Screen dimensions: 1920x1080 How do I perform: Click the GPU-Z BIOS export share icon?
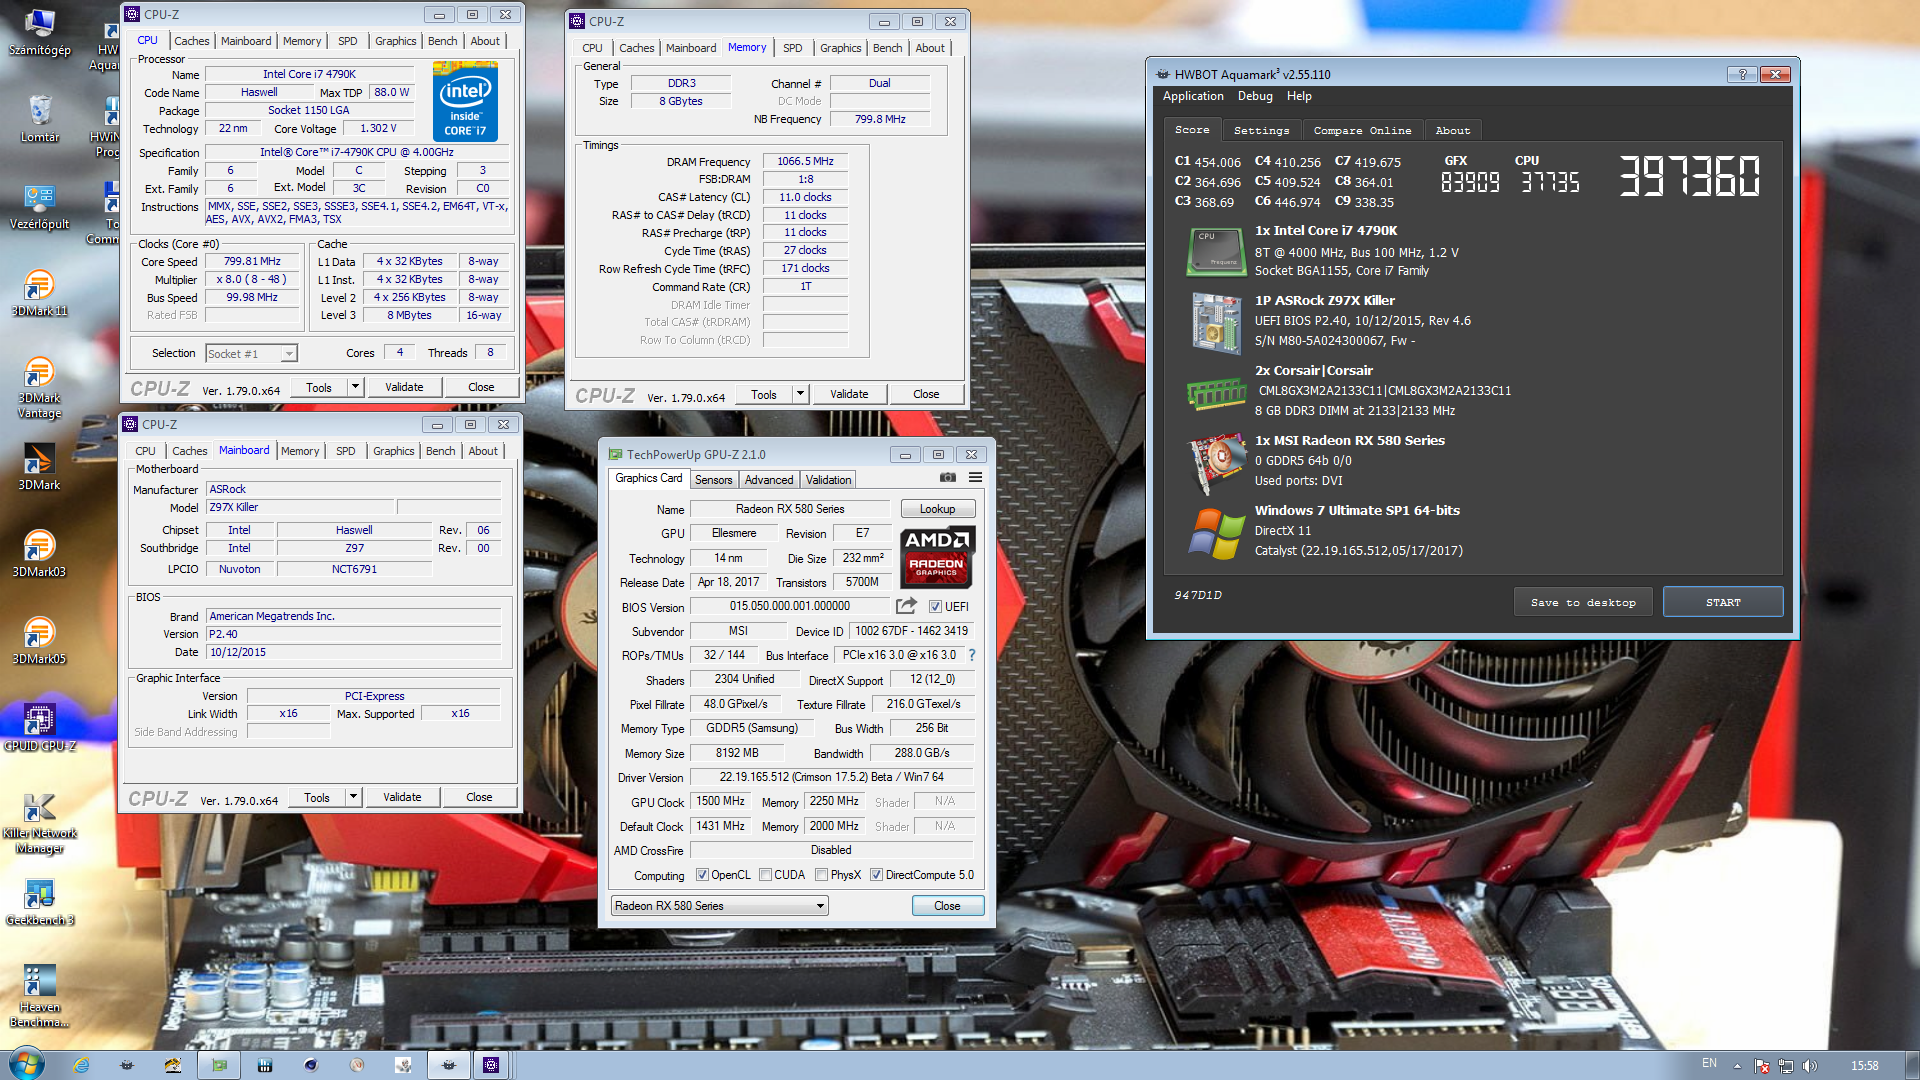pos(906,606)
